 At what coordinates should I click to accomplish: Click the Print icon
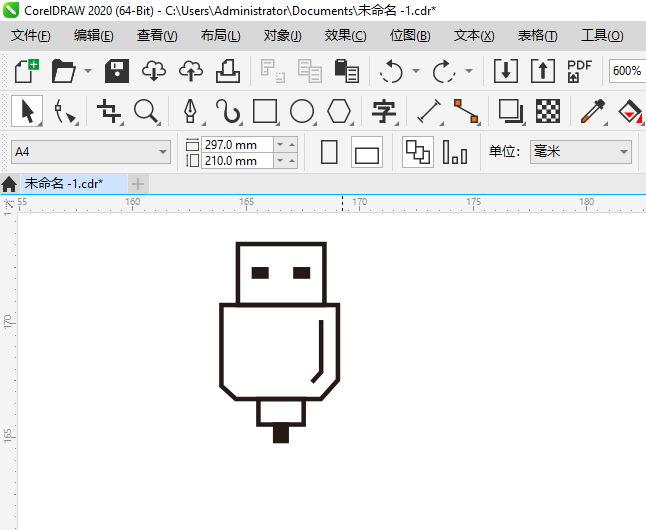point(227,71)
